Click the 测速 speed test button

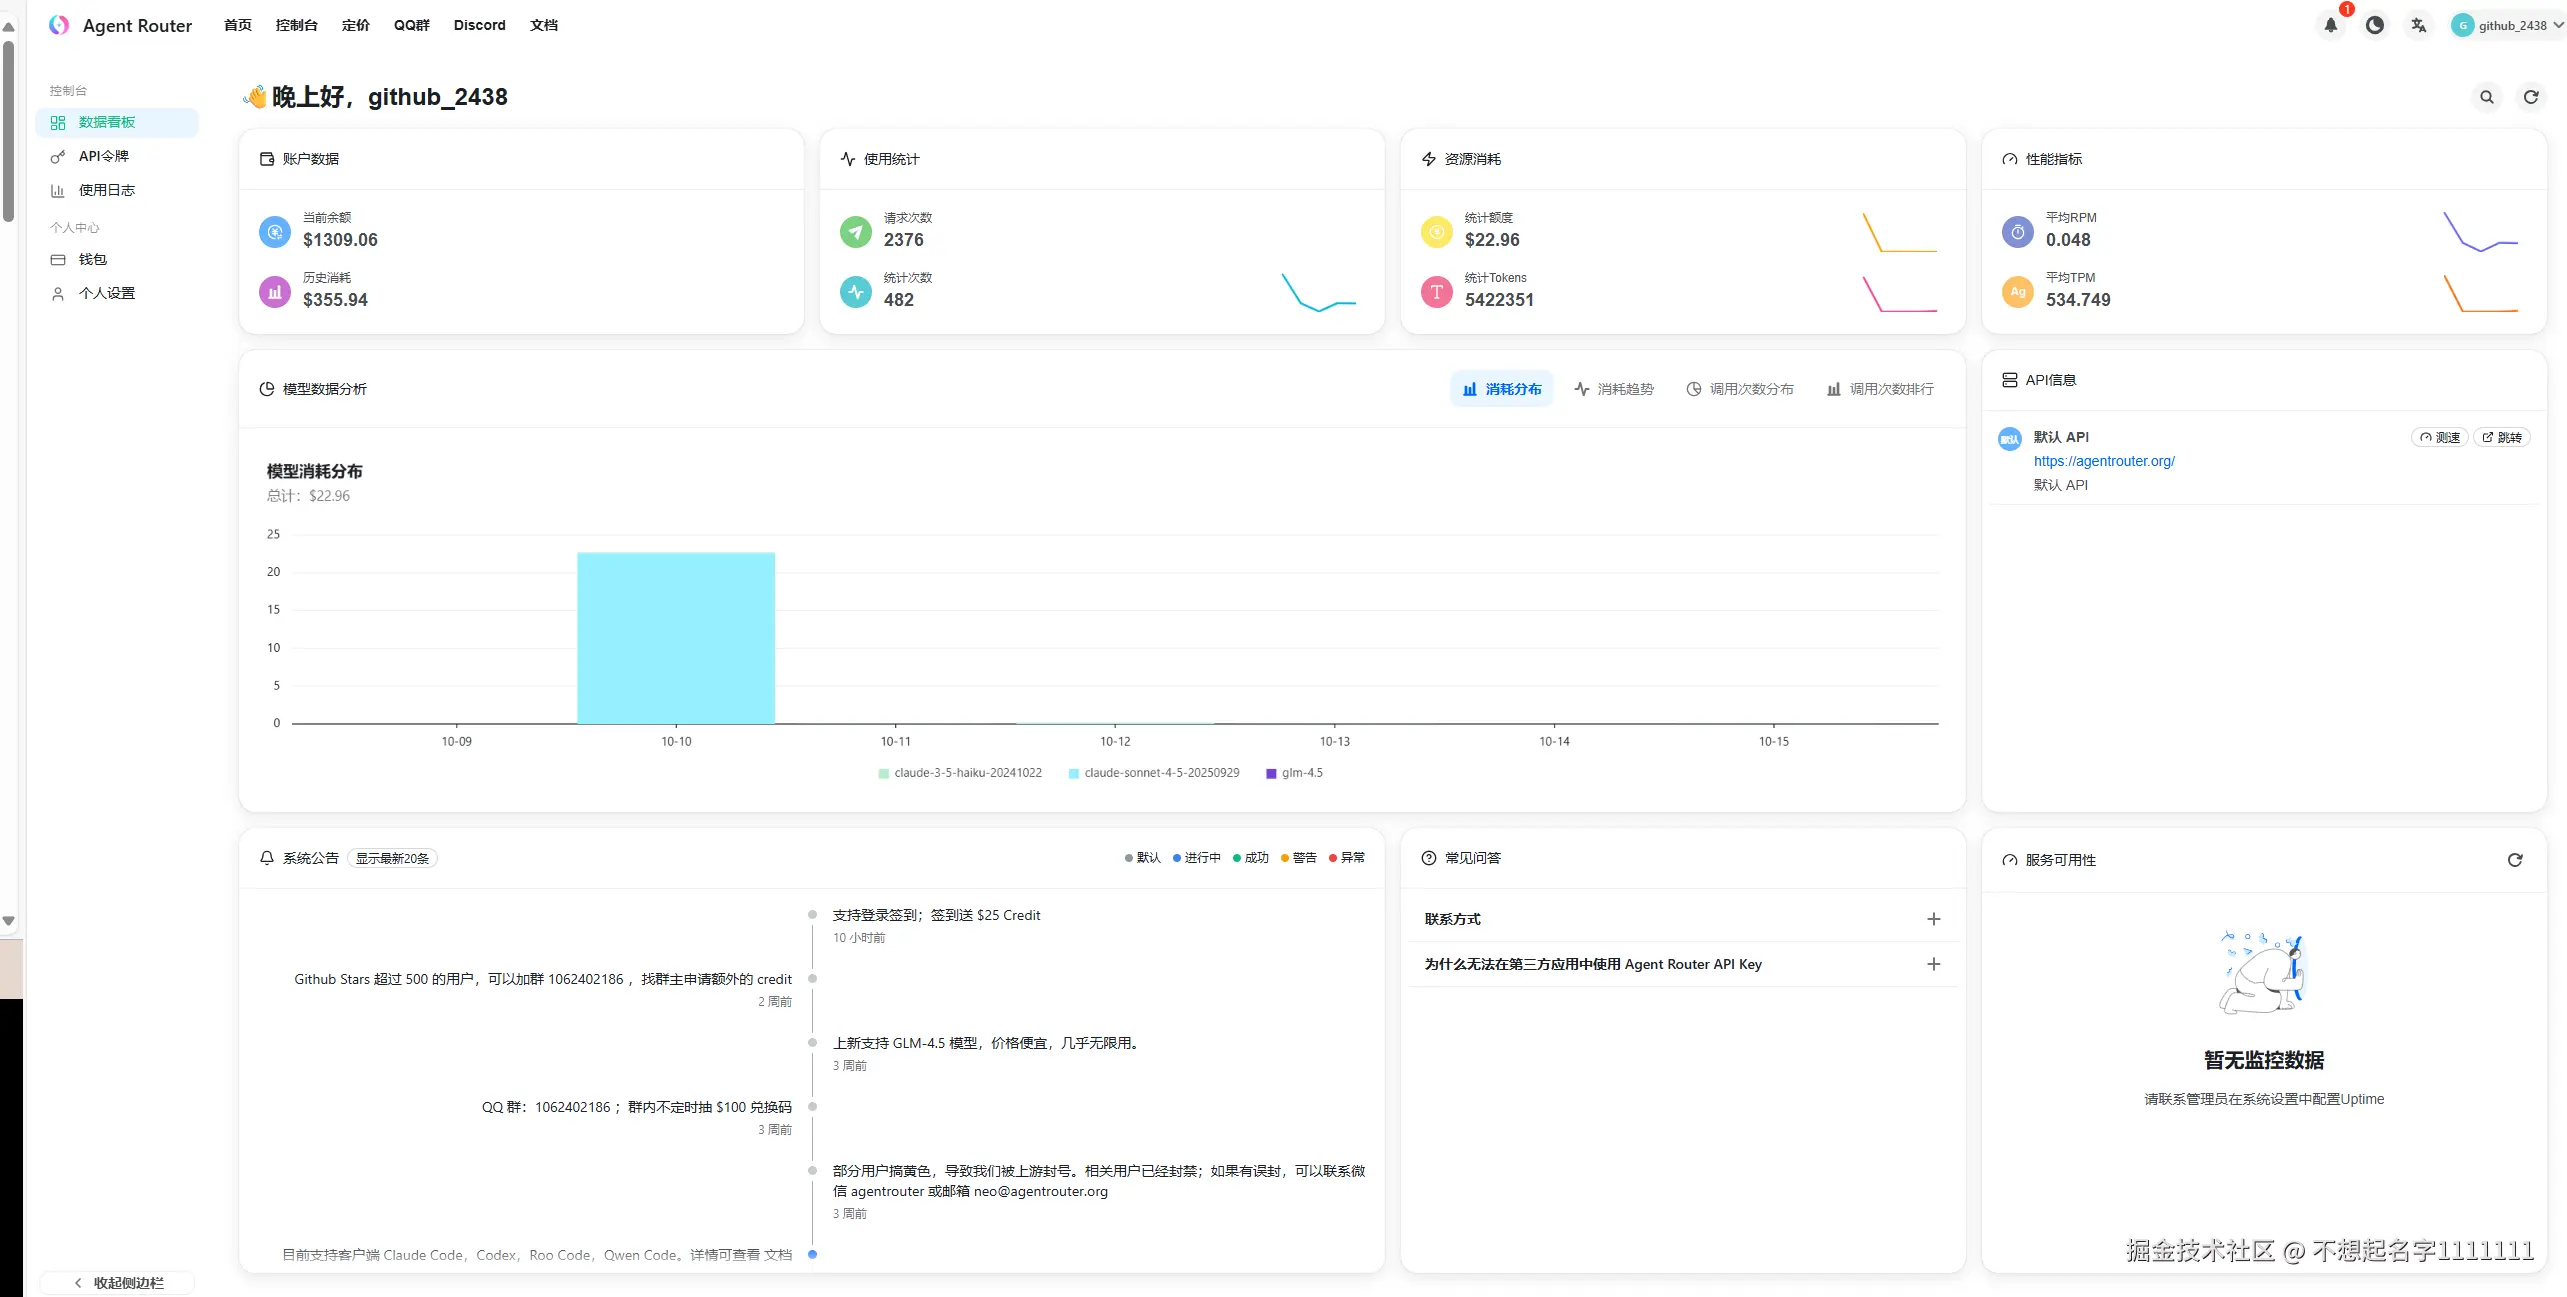(2440, 437)
